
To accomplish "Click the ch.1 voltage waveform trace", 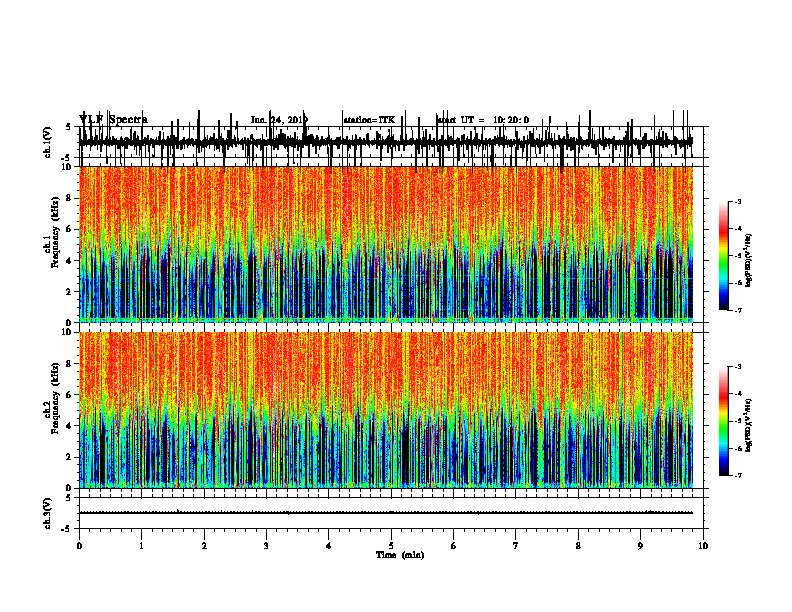I will tap(386, 142).
